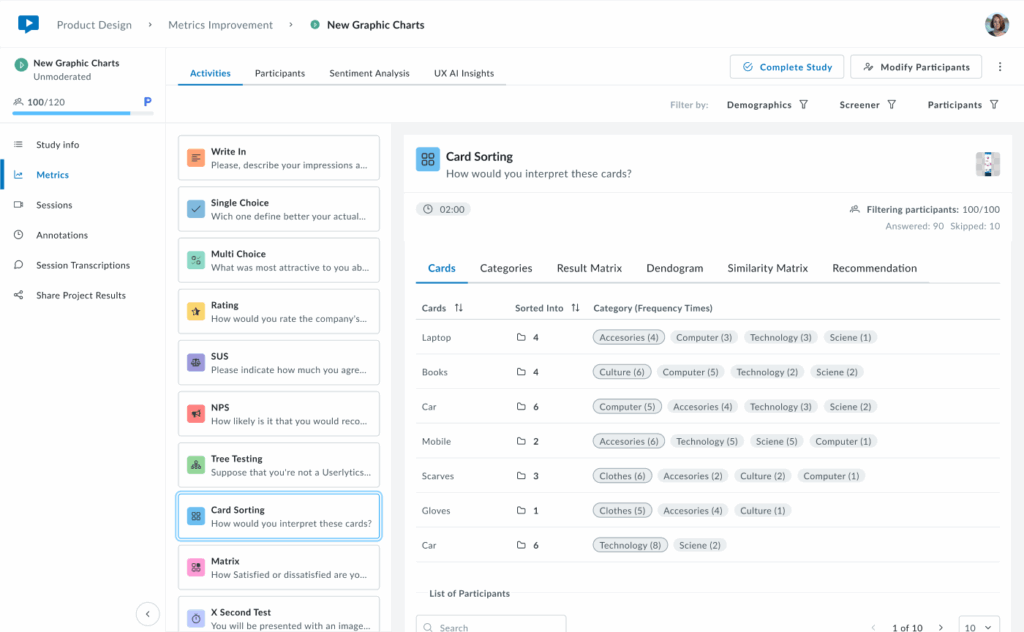Viewport: 1024px width, 632px height.
Task: Click the Screener filter funnel icon
Action: pos(891,105)
